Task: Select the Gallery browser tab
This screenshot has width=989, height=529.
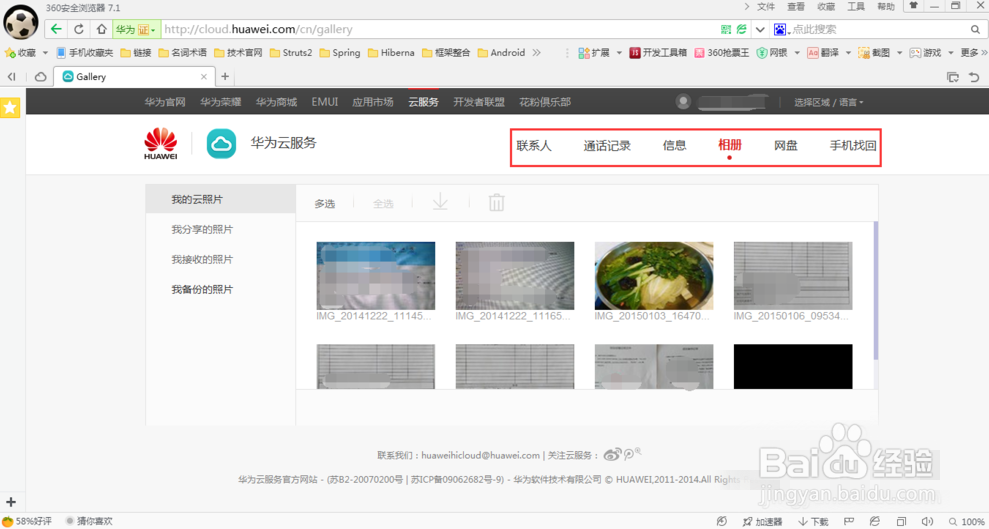Action: tap(134, 77)
